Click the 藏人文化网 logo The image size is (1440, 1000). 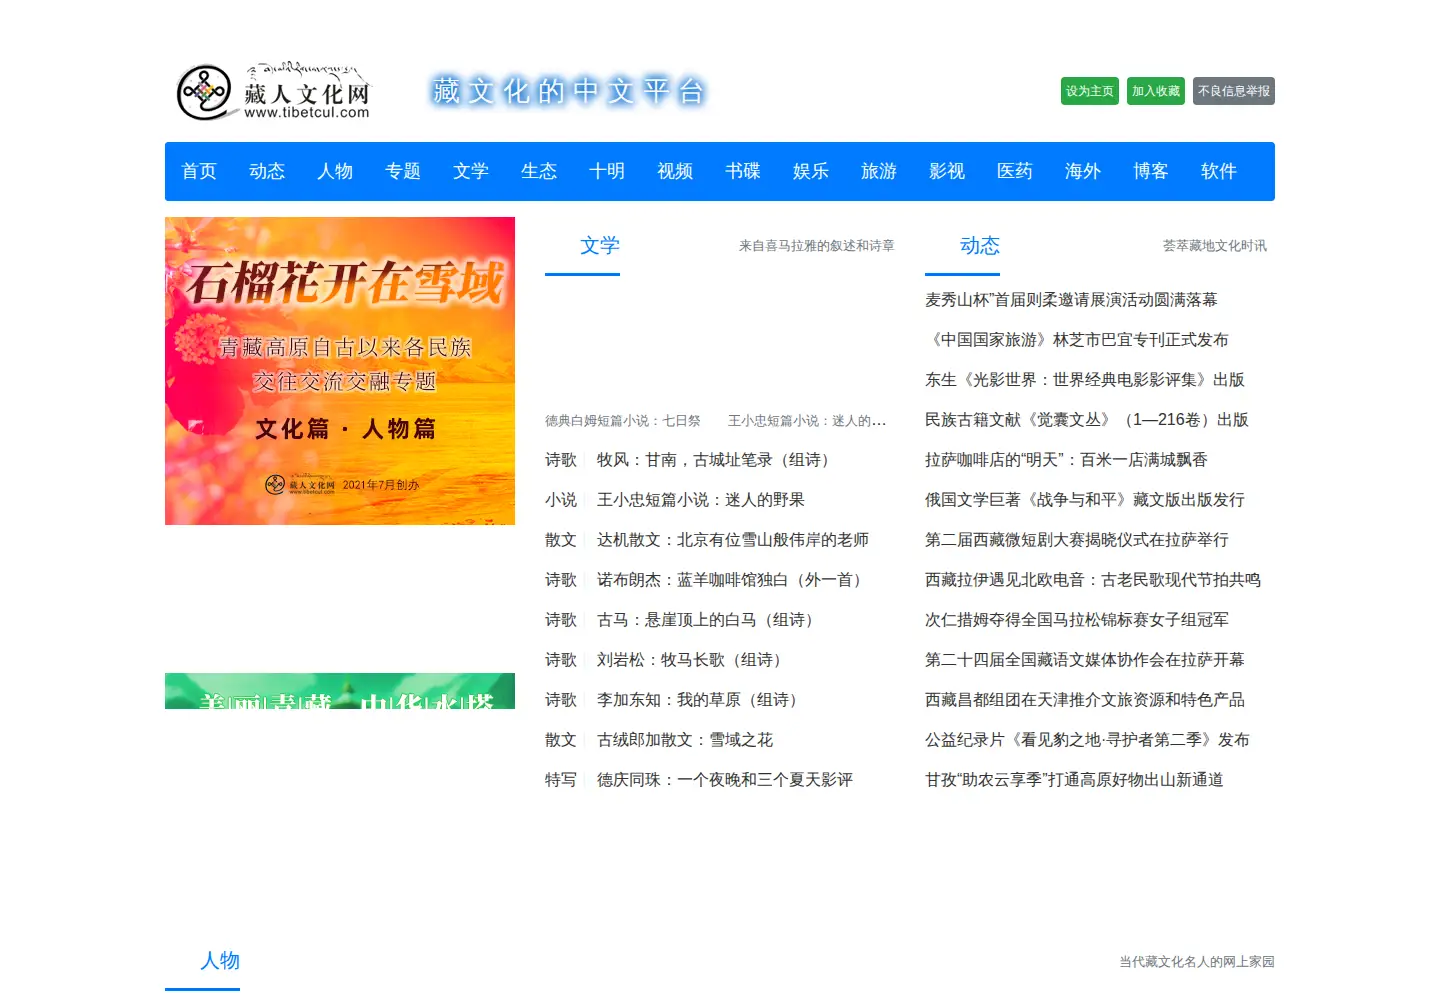tap(273, 91)
